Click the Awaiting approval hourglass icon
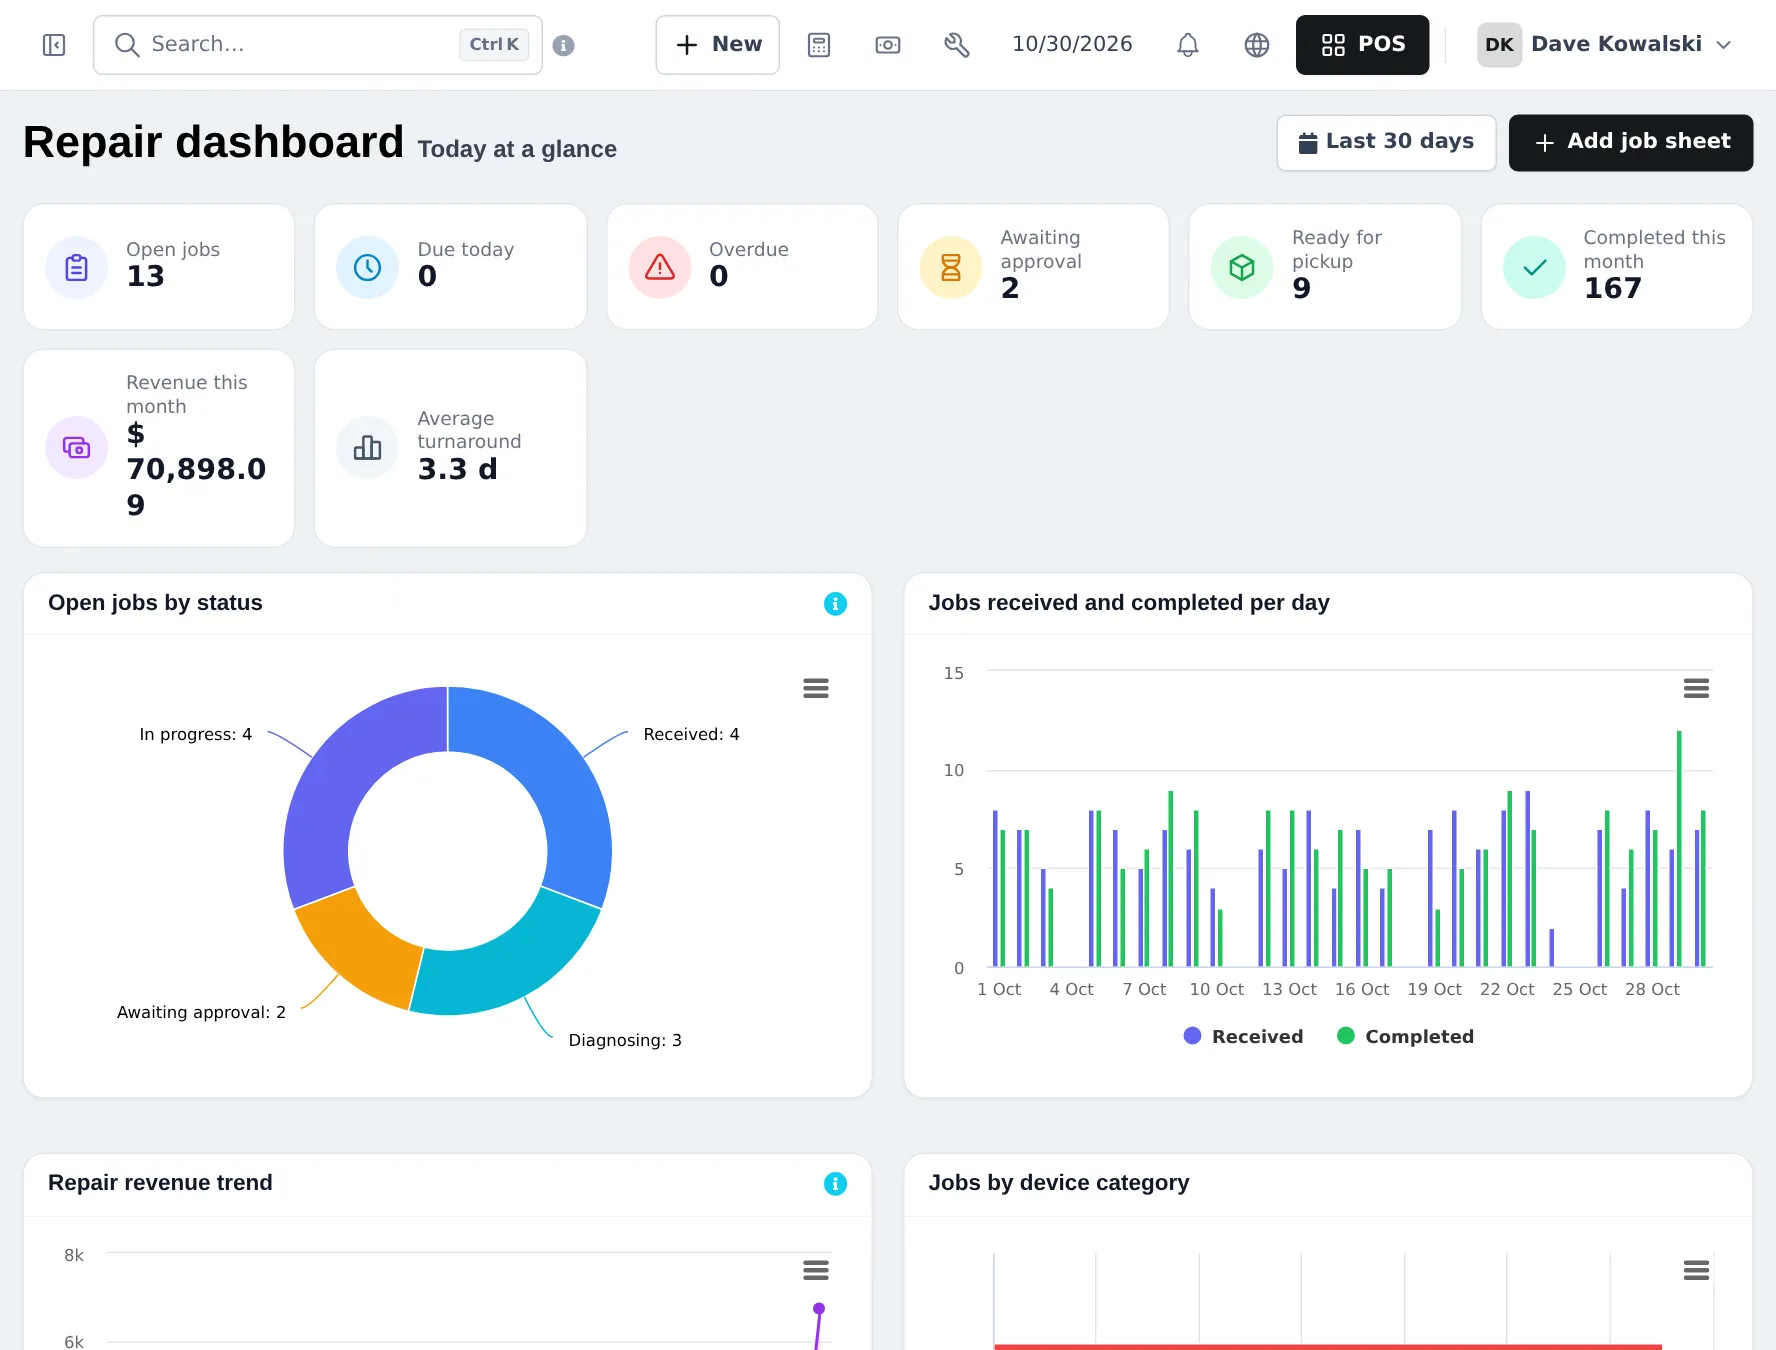This screenshot has height=1350, width=1776. [950, 267]
